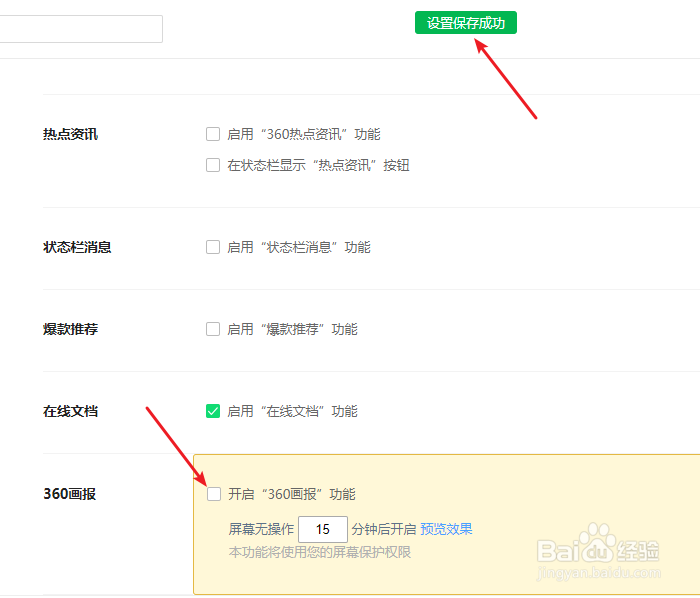700x598 pixels.
Task: Click the "设置保存成功" notification
Action: pos(466,23)
